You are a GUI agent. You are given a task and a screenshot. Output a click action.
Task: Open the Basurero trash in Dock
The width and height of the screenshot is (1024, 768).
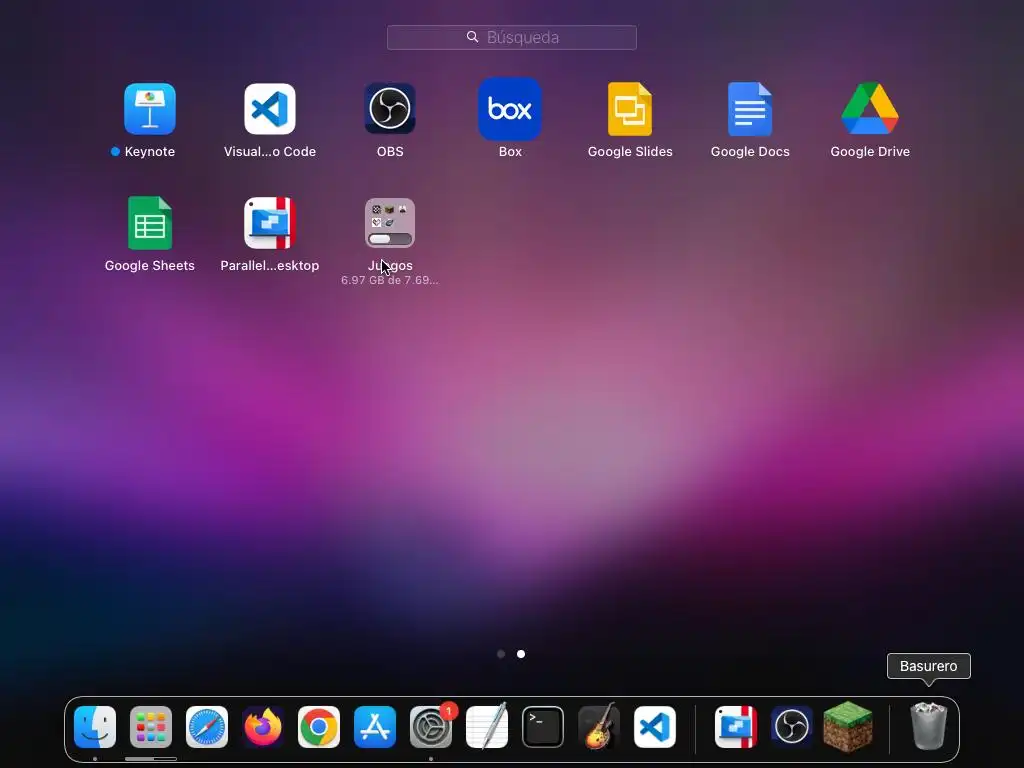929,726
